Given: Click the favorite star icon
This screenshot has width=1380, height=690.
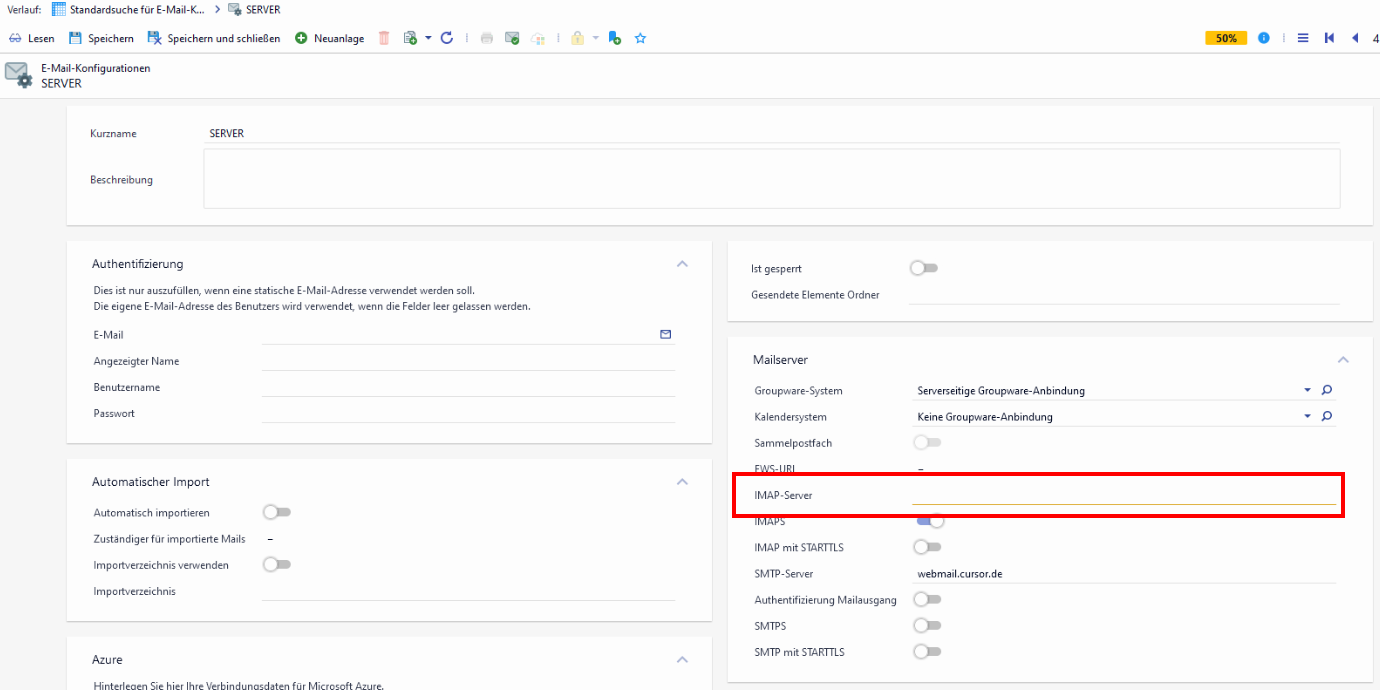Looking at the screenshot, I should pos(641,38).
